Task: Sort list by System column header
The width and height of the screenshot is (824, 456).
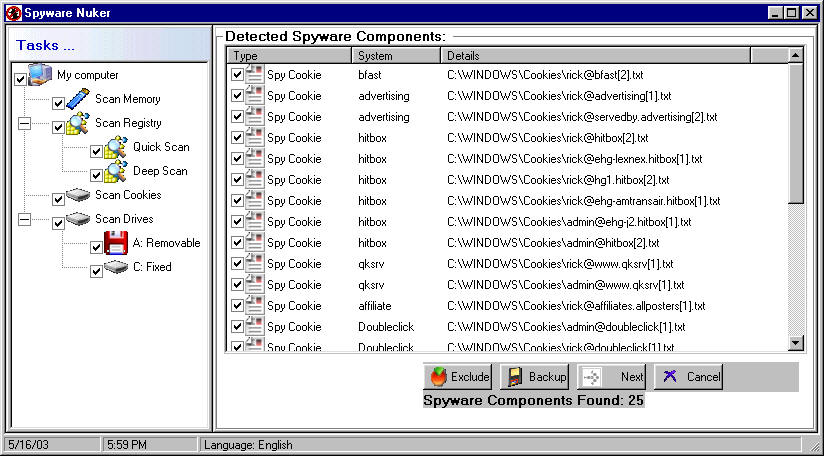Action: [x=396, y=55]
